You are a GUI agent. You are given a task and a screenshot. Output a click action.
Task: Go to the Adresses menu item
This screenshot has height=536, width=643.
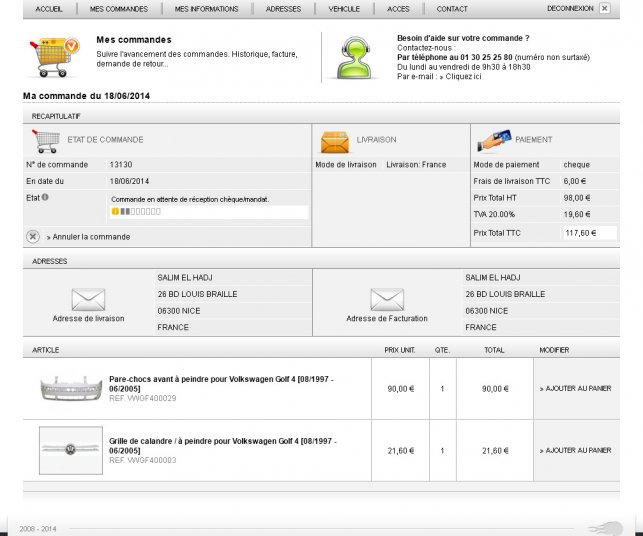coord(283,9)
